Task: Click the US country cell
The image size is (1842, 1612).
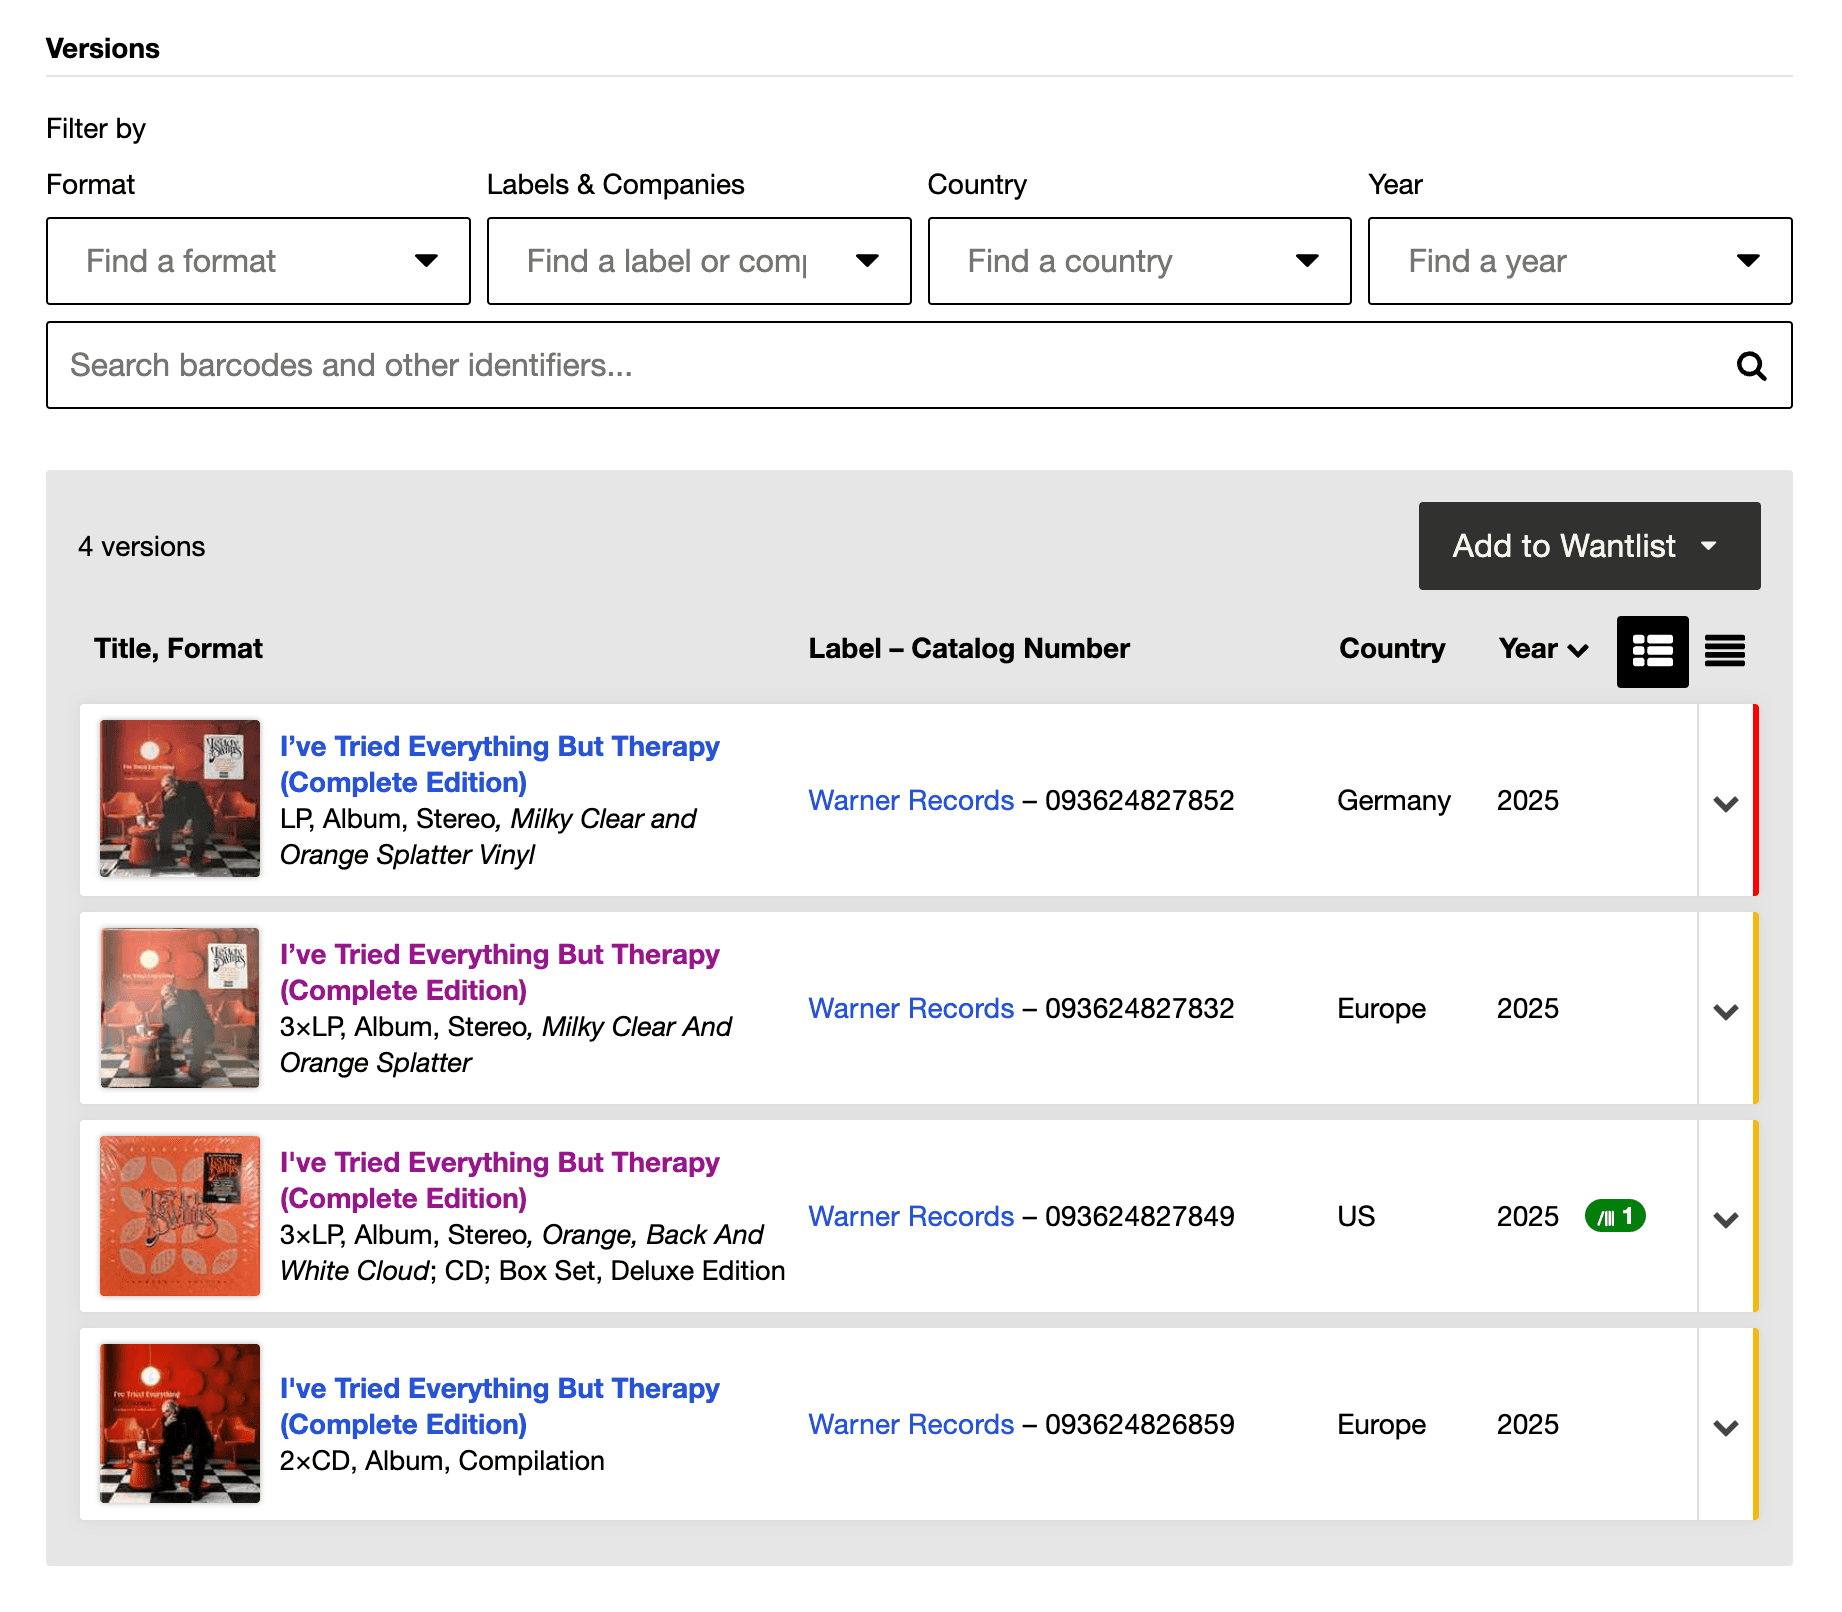Action: (1356, 1217)
